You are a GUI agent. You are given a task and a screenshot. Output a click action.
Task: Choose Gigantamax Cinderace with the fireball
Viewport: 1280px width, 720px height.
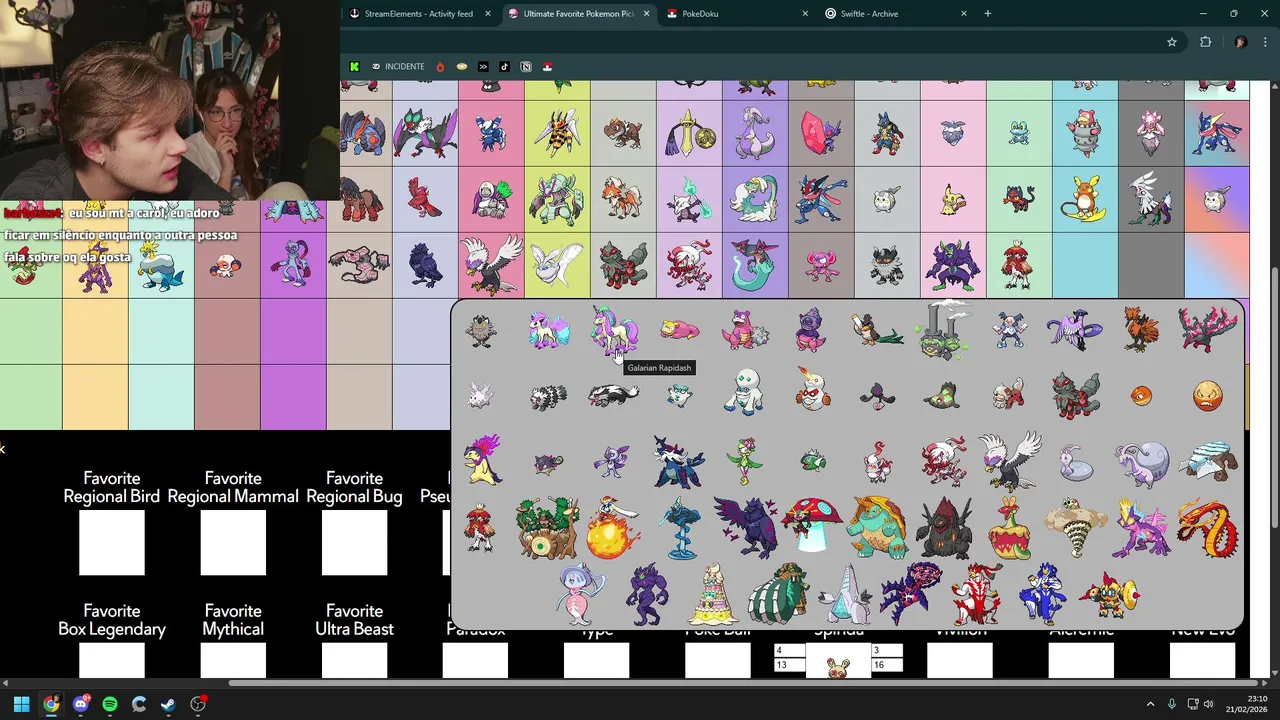coord(614,528)
